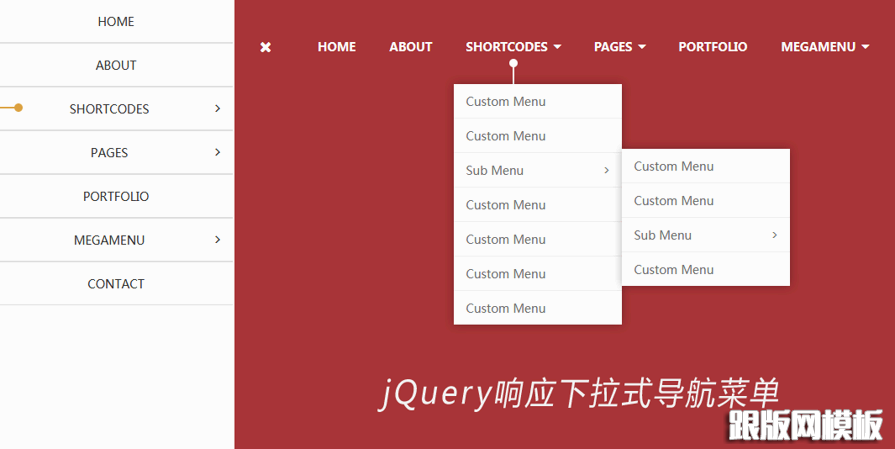
Task: Open PORTFOLIO in top navbar
Action: pos(712,47)
